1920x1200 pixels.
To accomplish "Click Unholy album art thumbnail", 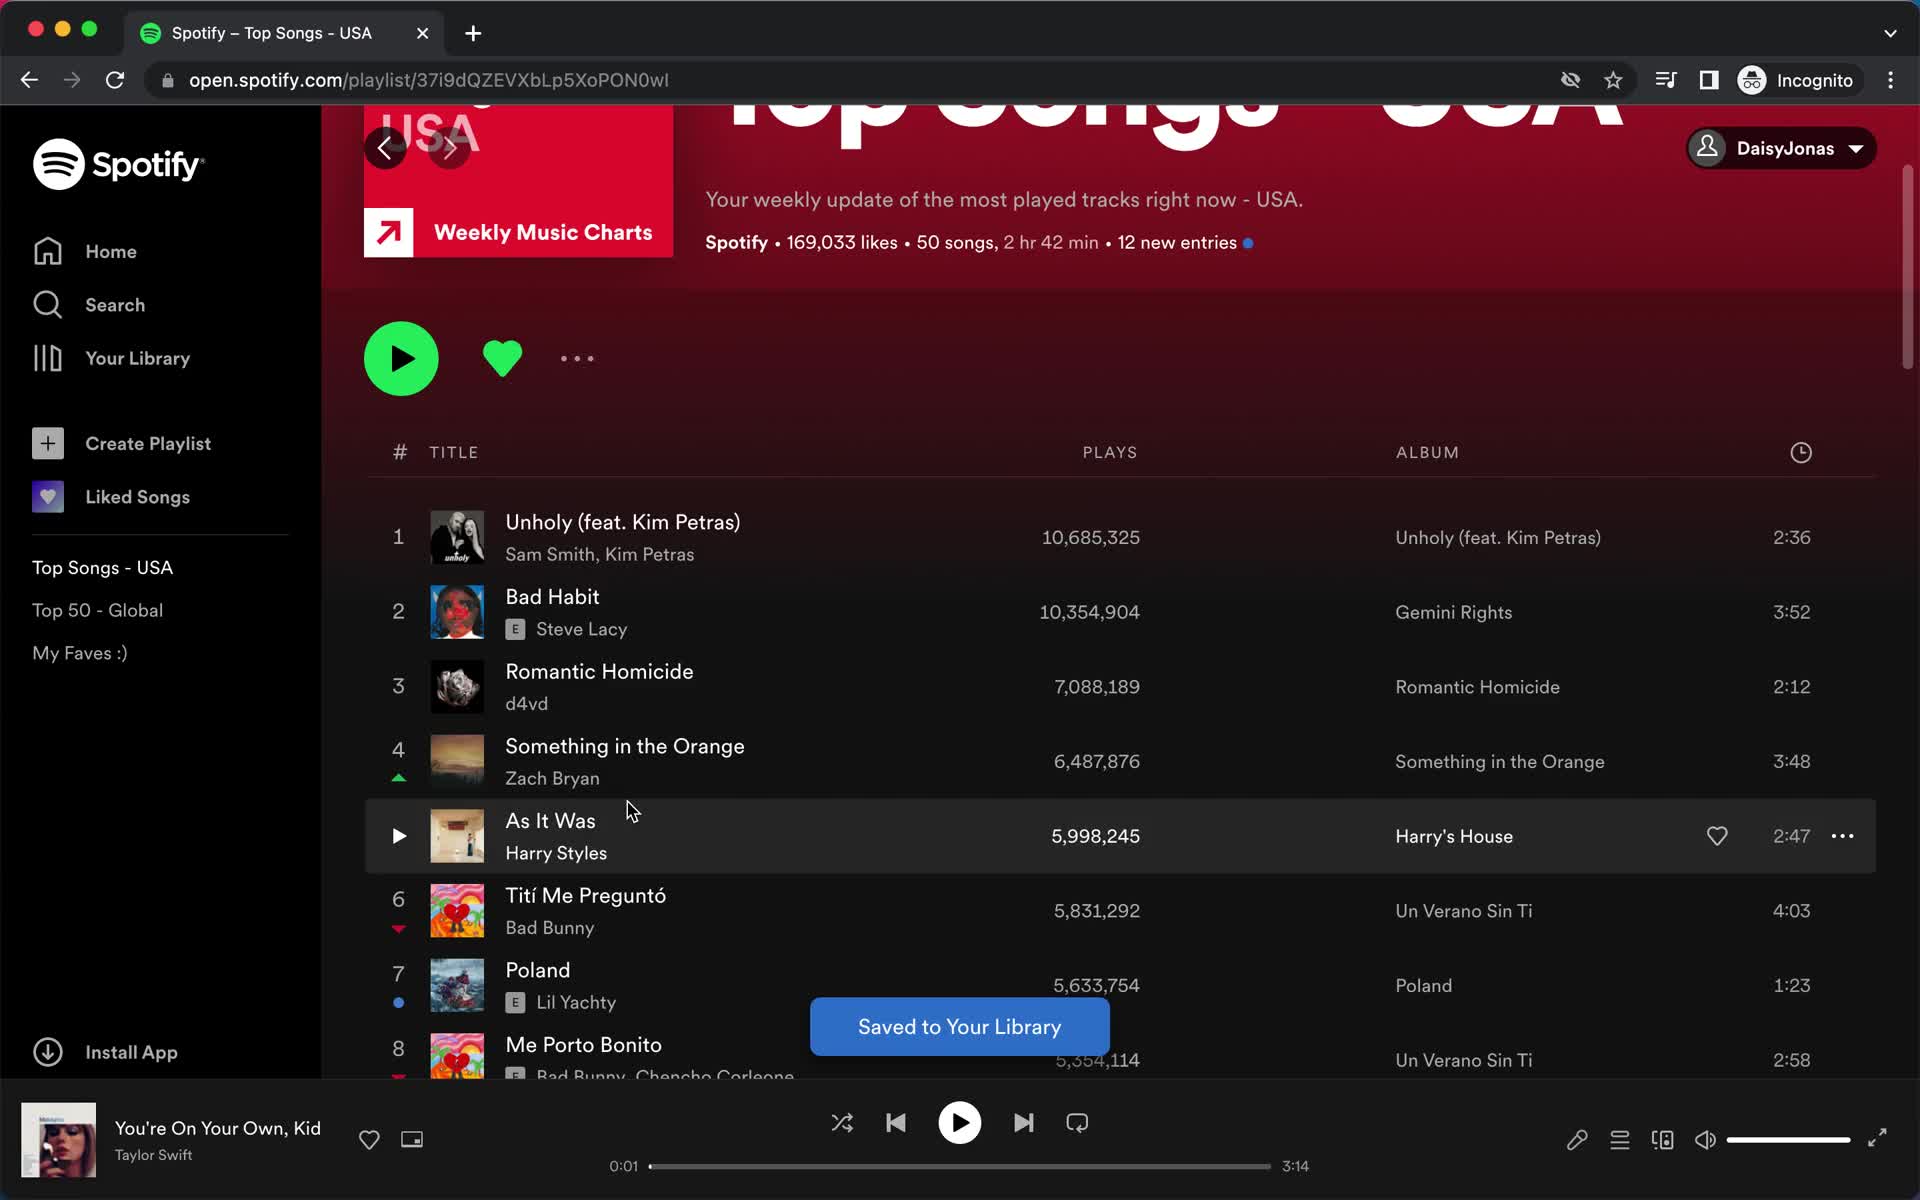I will click(x=457, y=537).
